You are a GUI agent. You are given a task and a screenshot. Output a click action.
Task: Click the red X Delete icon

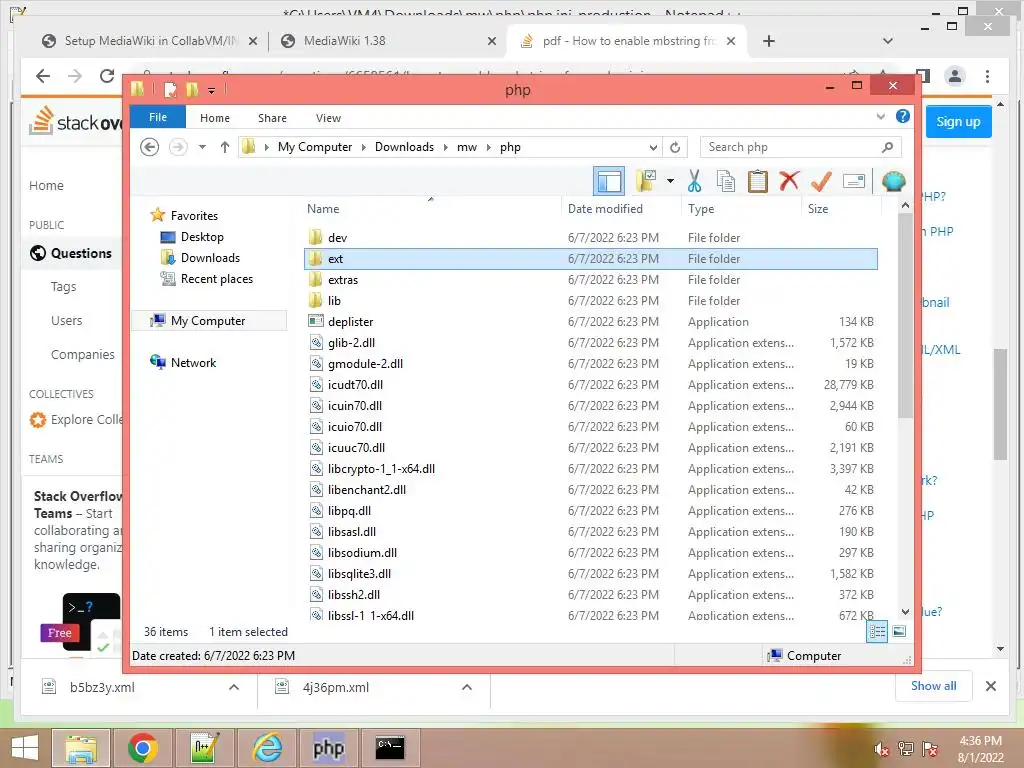click(x=789, y=180)
